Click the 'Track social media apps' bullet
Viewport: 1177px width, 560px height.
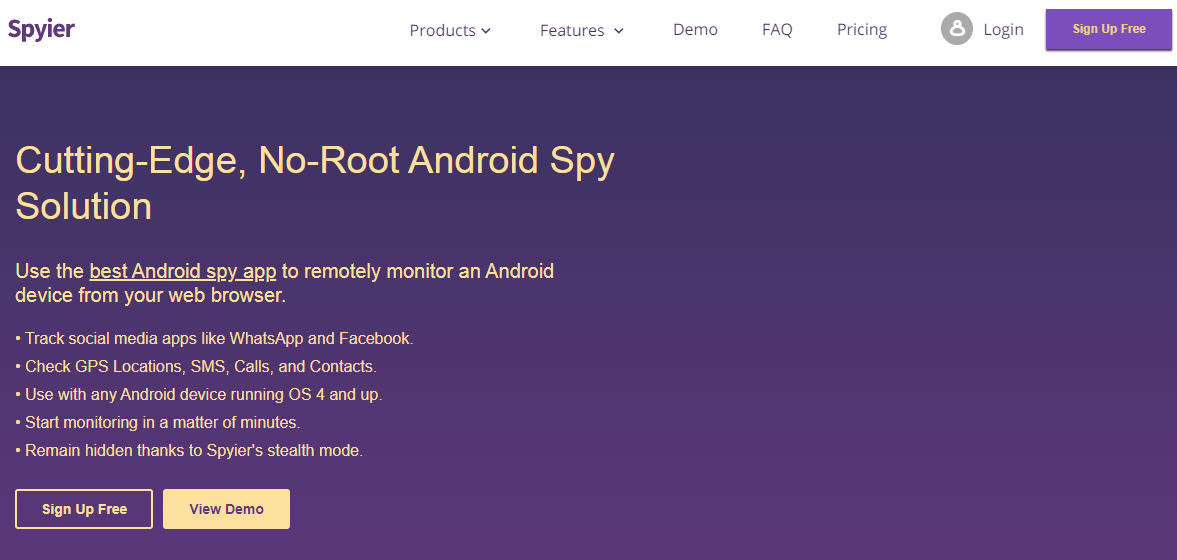215,338
